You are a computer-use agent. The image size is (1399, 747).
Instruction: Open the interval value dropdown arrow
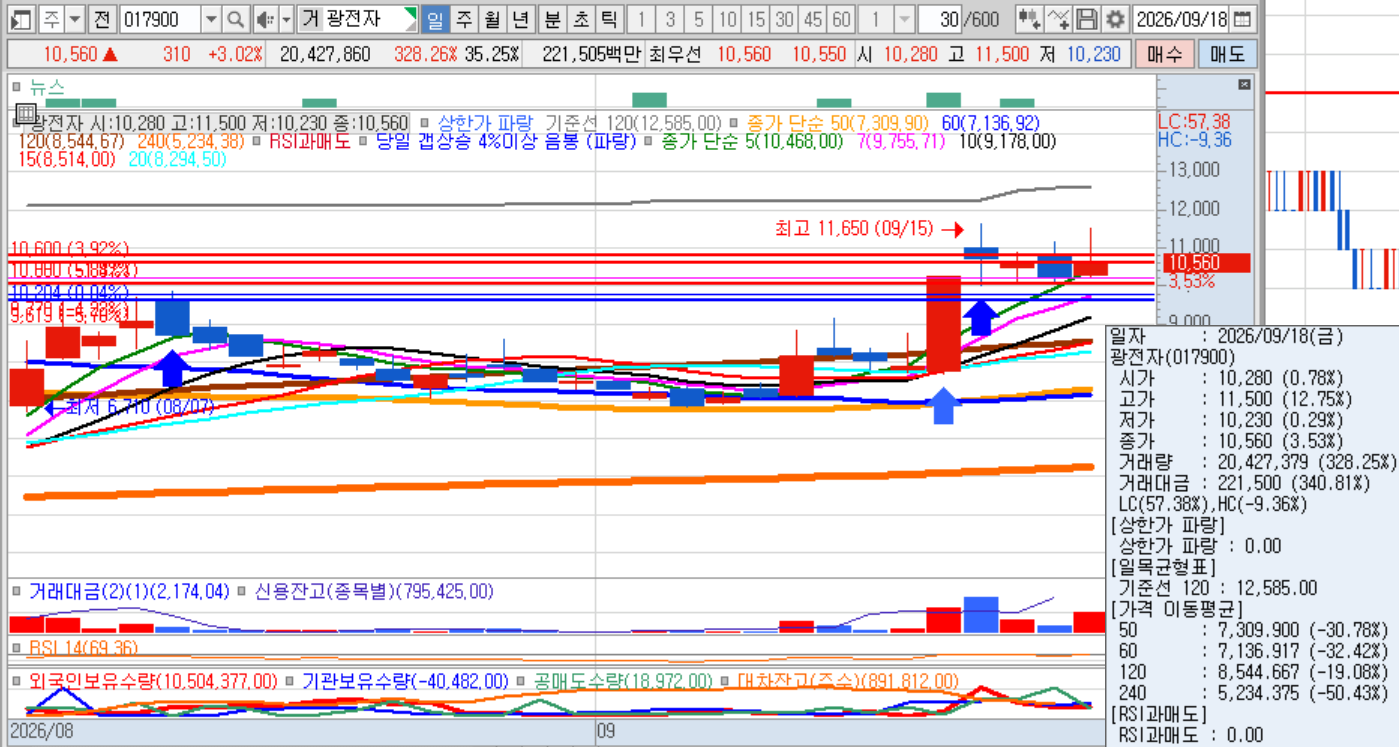pyautogui.click(x=903, y=19)
